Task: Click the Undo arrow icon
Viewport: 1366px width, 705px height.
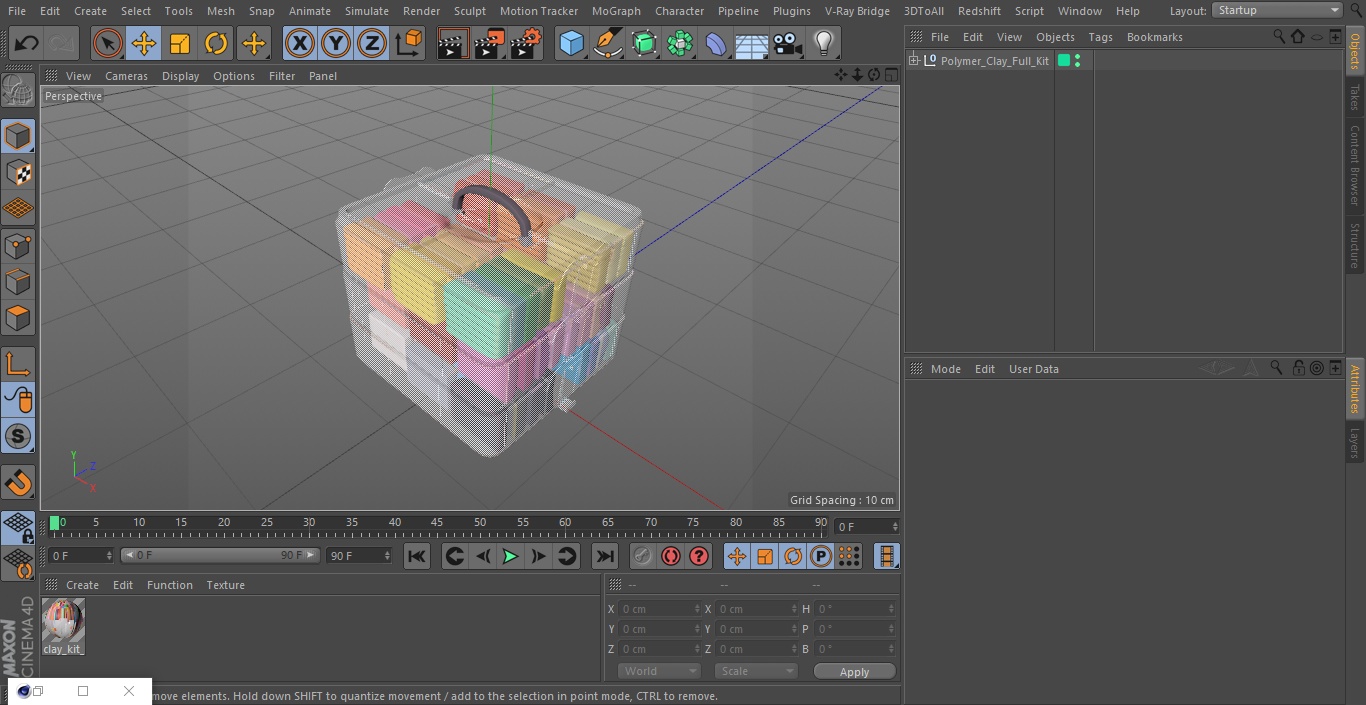Action: click(x=27, y=44)
